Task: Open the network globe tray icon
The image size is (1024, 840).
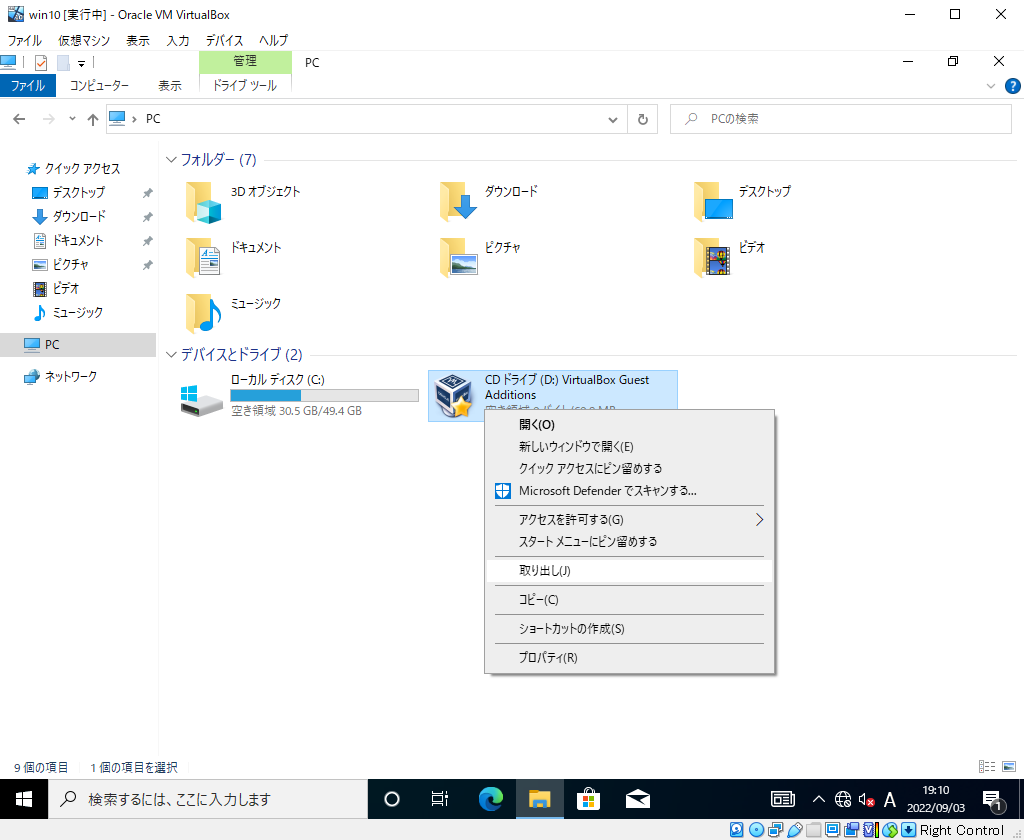Action: coord(843,799)
